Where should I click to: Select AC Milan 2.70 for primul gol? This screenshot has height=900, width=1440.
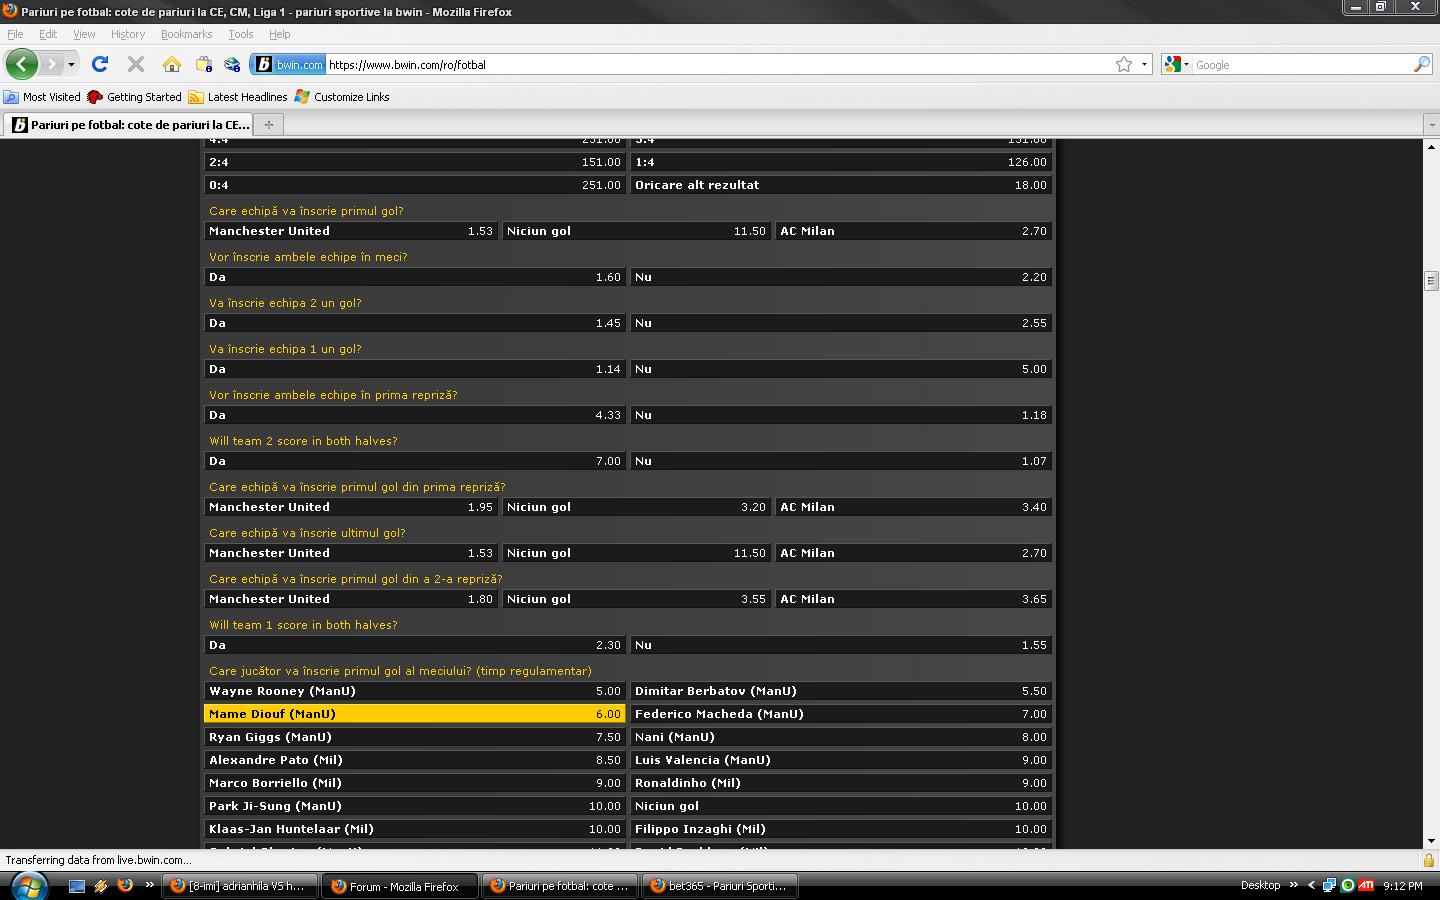pos(913,231)
